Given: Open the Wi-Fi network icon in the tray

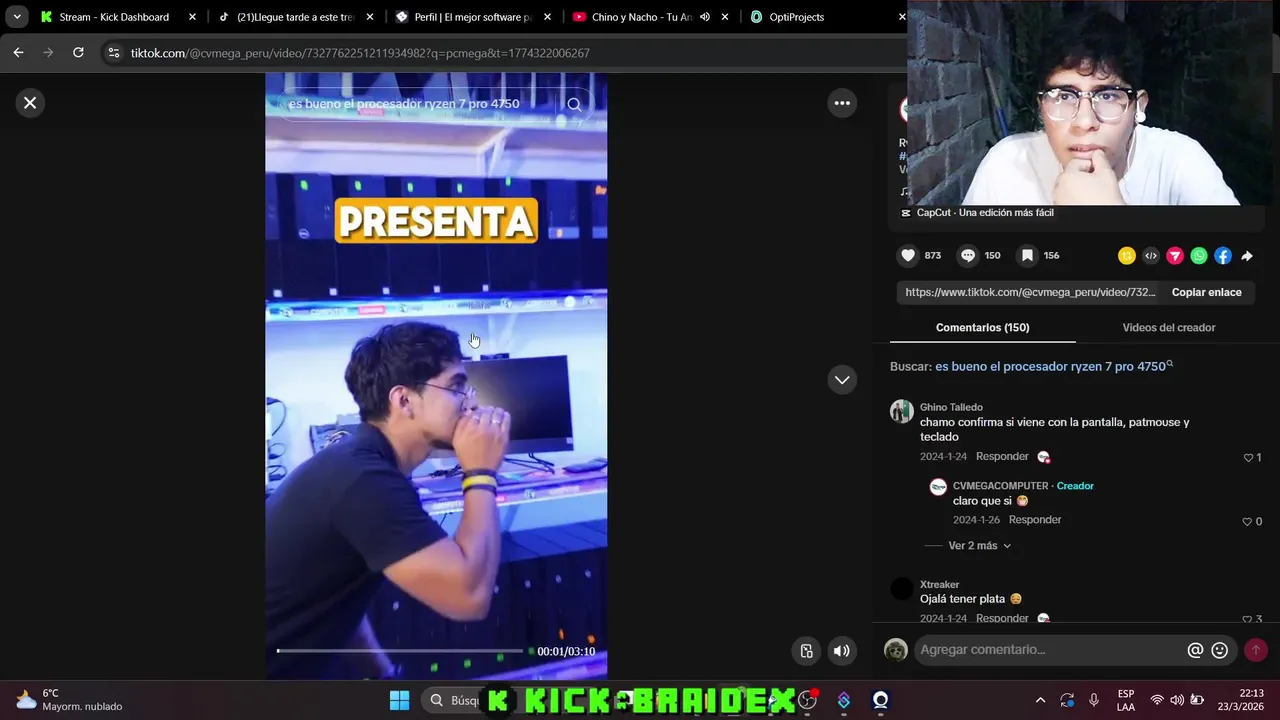Looking at the screenshot, I should [1157, 700].
